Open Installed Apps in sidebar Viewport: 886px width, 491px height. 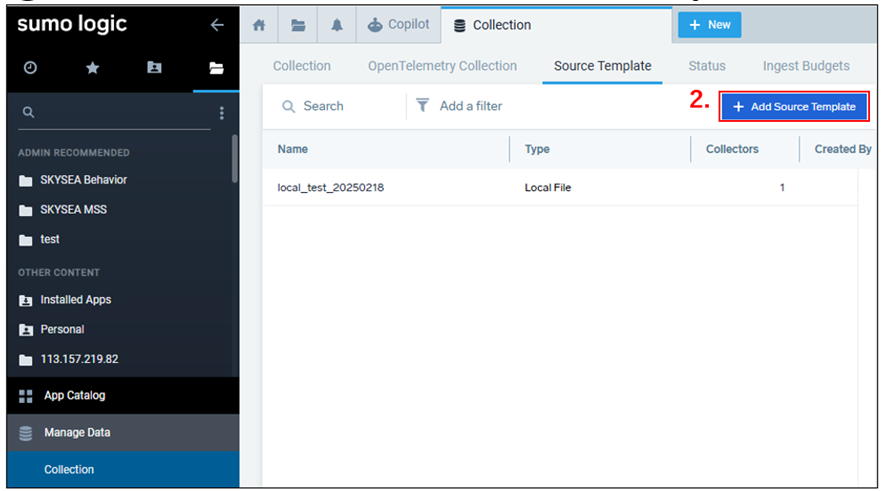point(76,300)
